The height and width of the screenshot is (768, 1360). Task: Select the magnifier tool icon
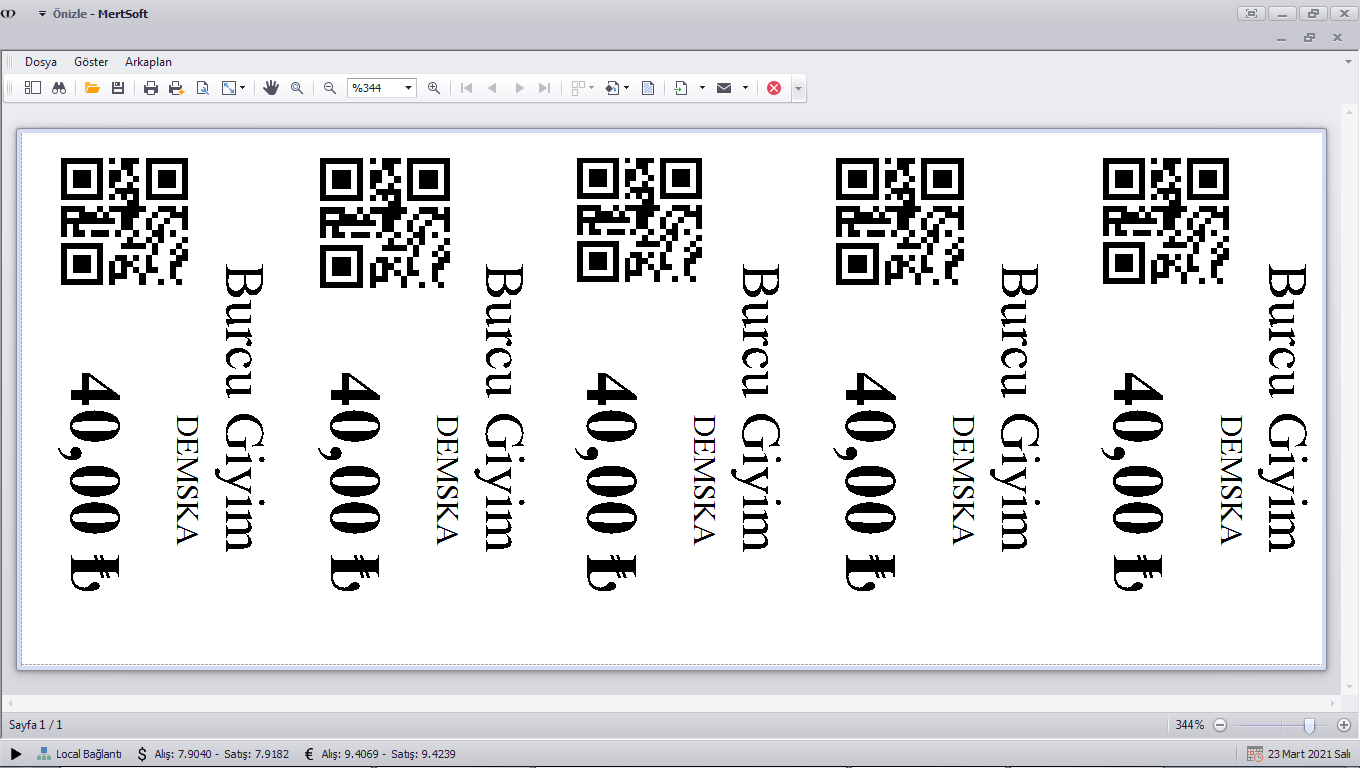pos(297,88)
